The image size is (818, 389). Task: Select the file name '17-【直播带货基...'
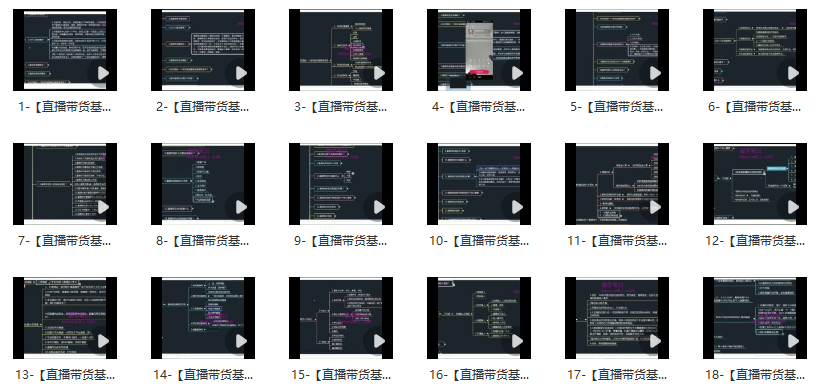click(617, 375)
